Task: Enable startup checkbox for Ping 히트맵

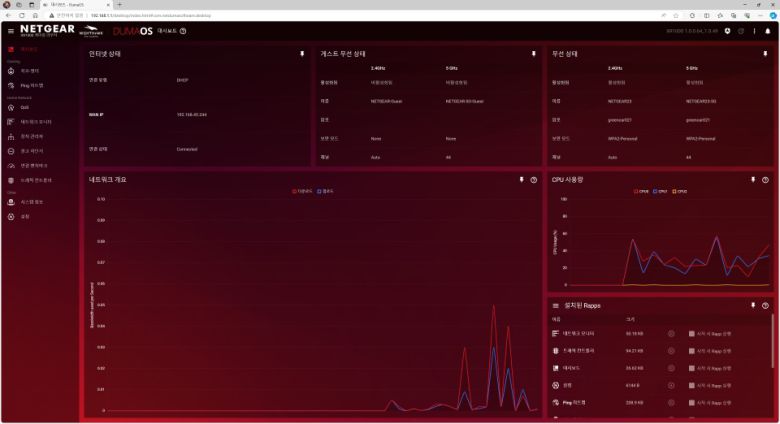Action: pyautogui.click(x=691, y=401)
